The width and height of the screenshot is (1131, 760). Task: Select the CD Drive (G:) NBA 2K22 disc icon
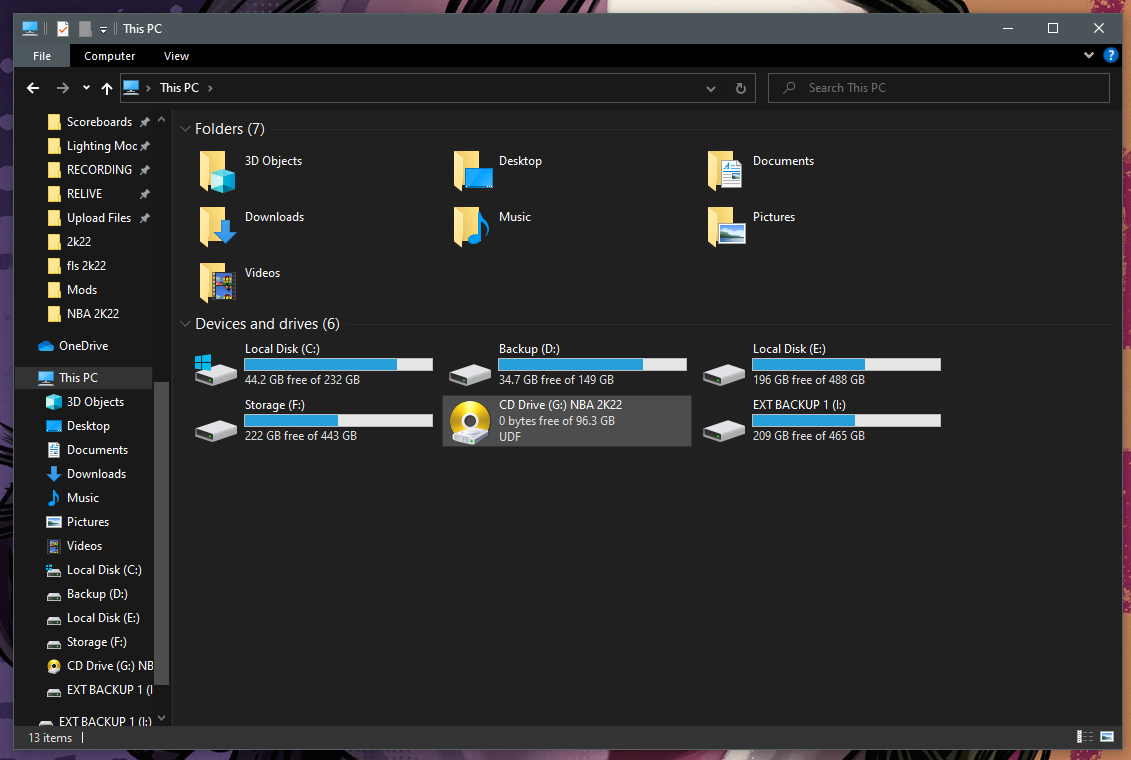pos(470,422)
